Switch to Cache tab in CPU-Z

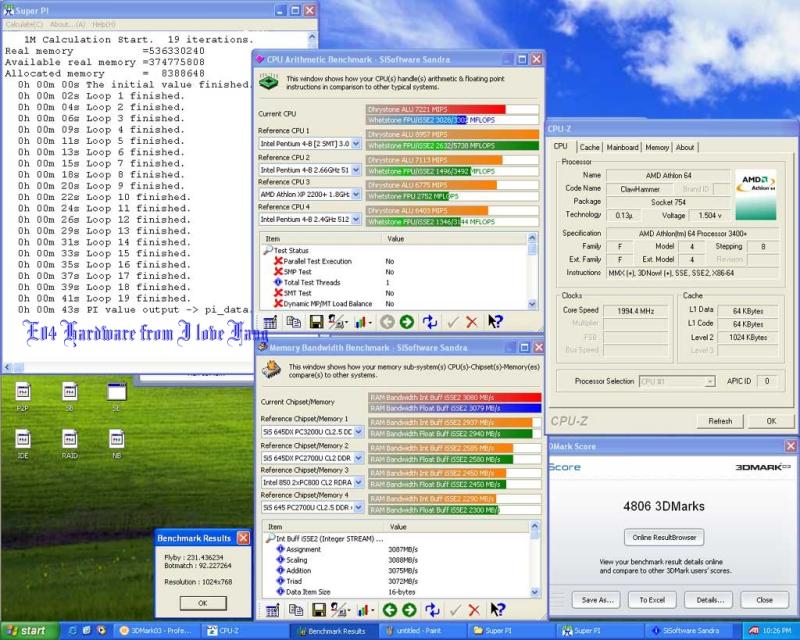tap(589, 147)
